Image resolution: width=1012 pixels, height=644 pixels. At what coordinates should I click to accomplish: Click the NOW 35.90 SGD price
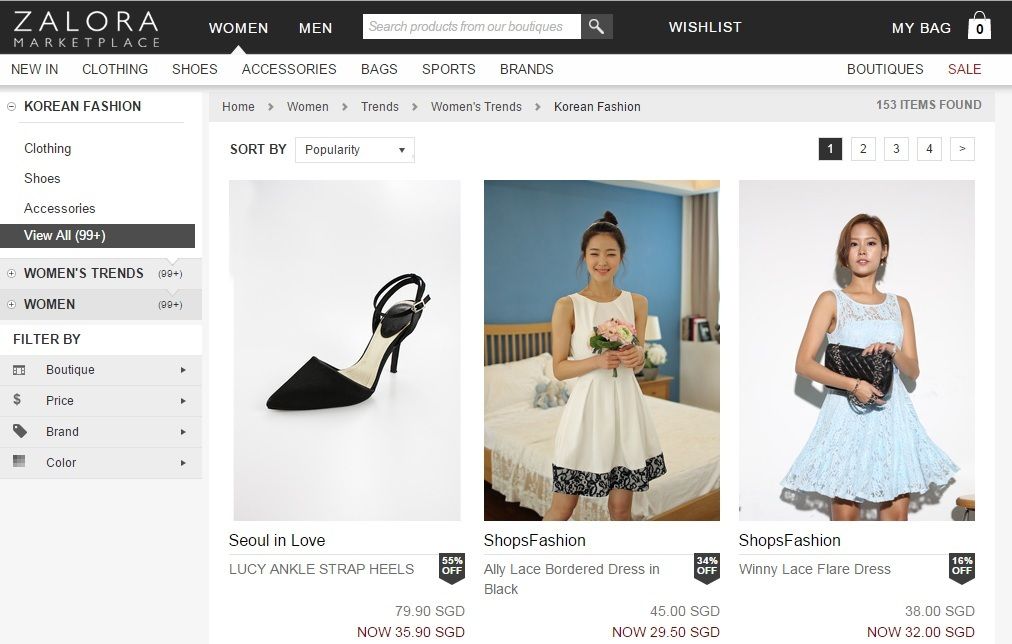(x=410, y=632)
